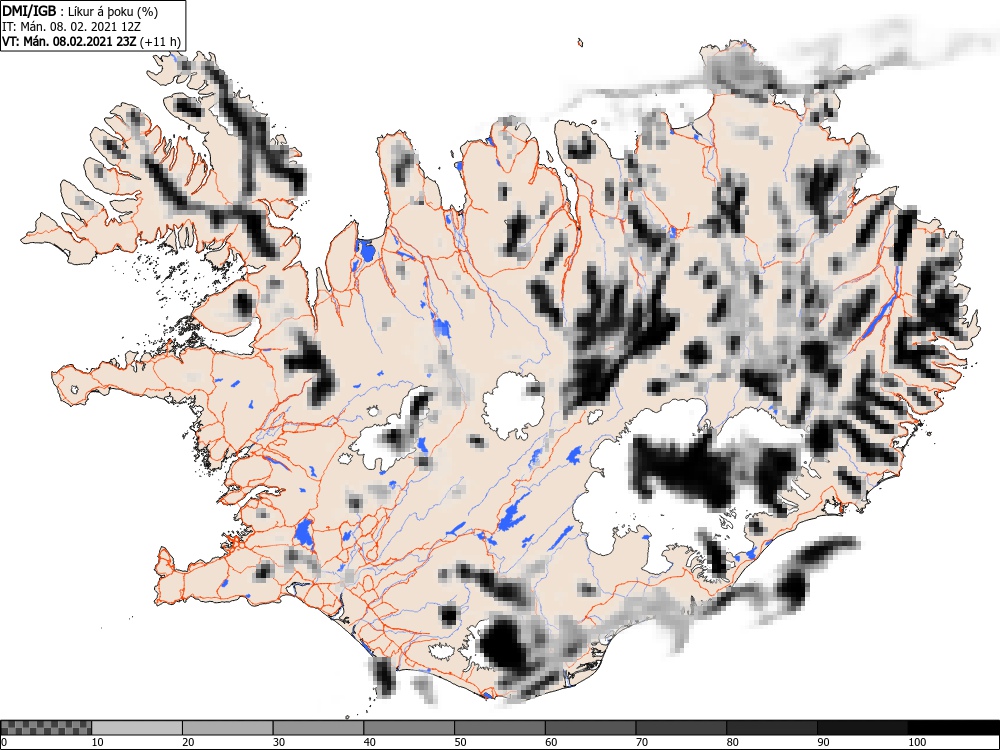
Task: Click the title text "DMI/IGB : Líkur á þoku (%)"
Action: tap(80, 11)
